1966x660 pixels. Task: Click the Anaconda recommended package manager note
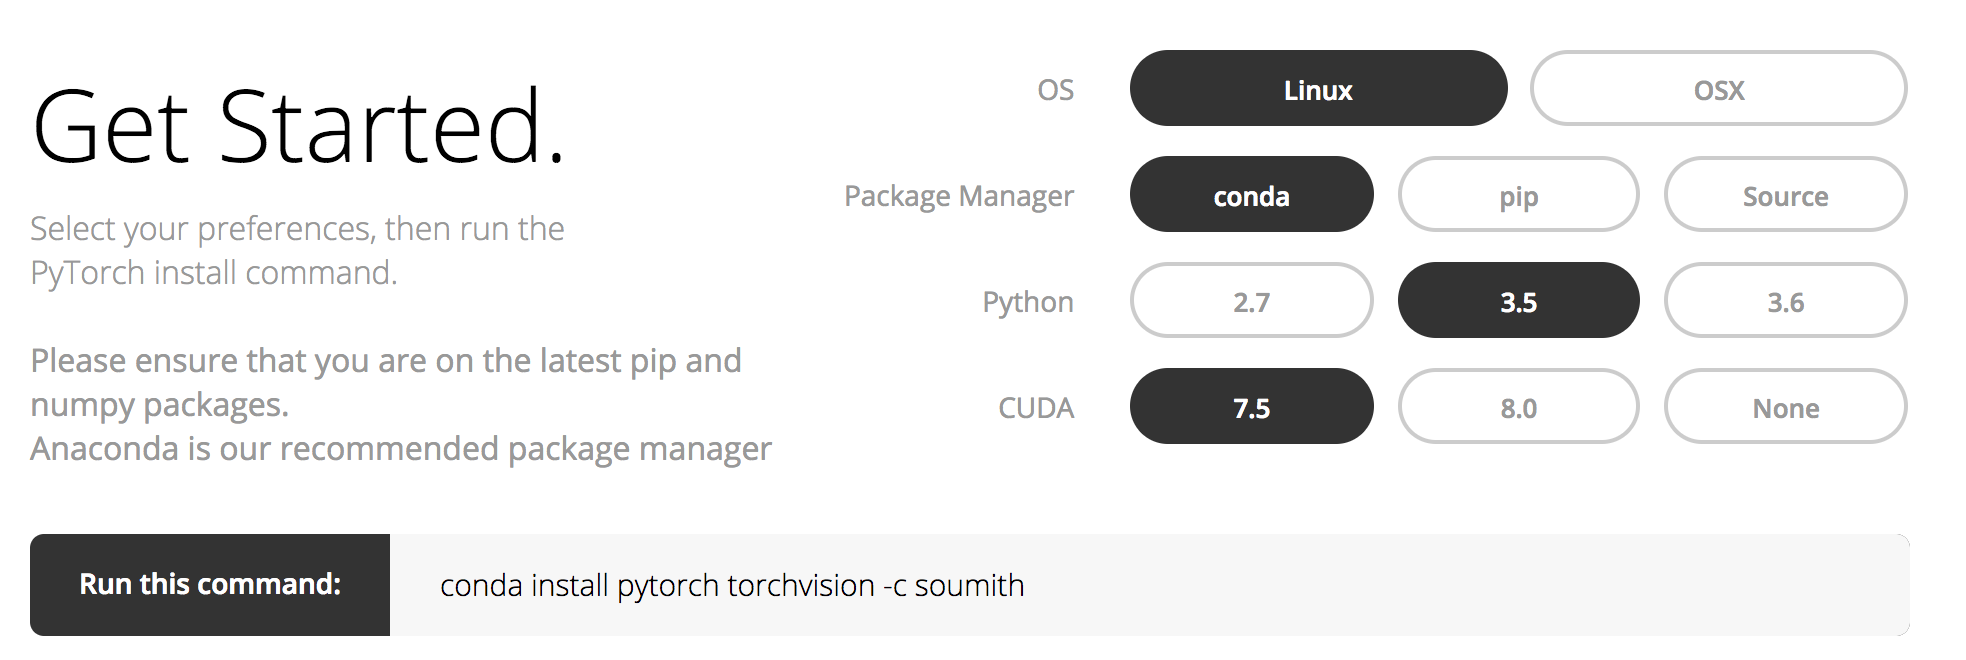400,449
